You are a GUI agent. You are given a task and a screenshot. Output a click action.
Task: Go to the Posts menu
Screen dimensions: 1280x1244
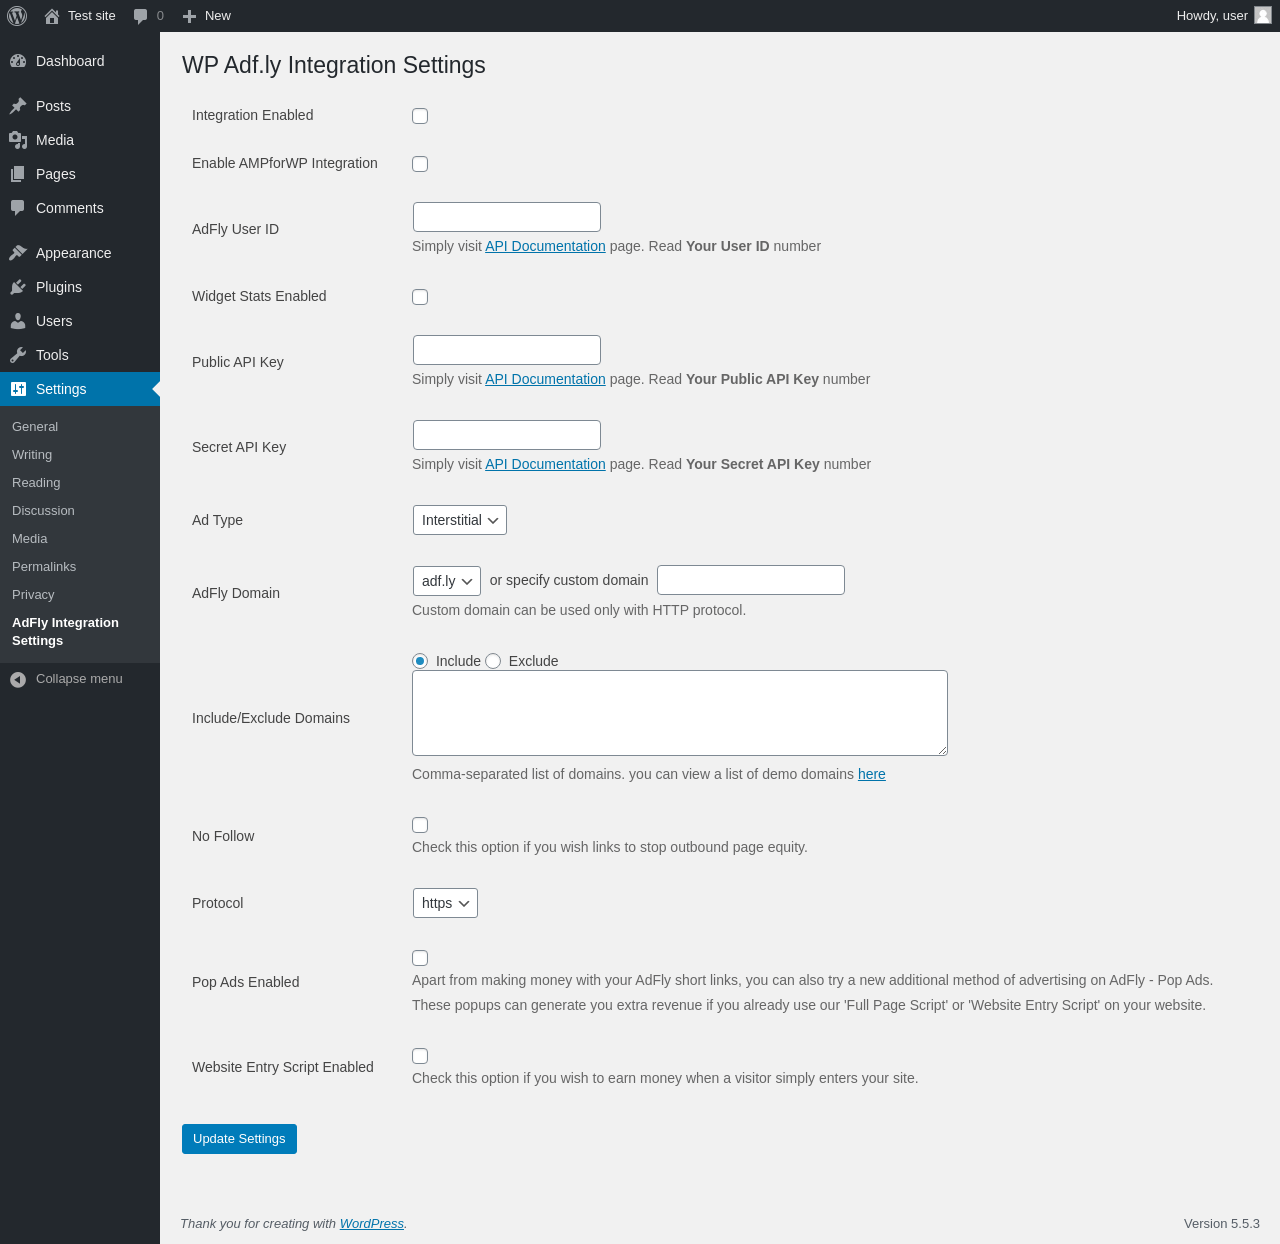pos(80,106)
